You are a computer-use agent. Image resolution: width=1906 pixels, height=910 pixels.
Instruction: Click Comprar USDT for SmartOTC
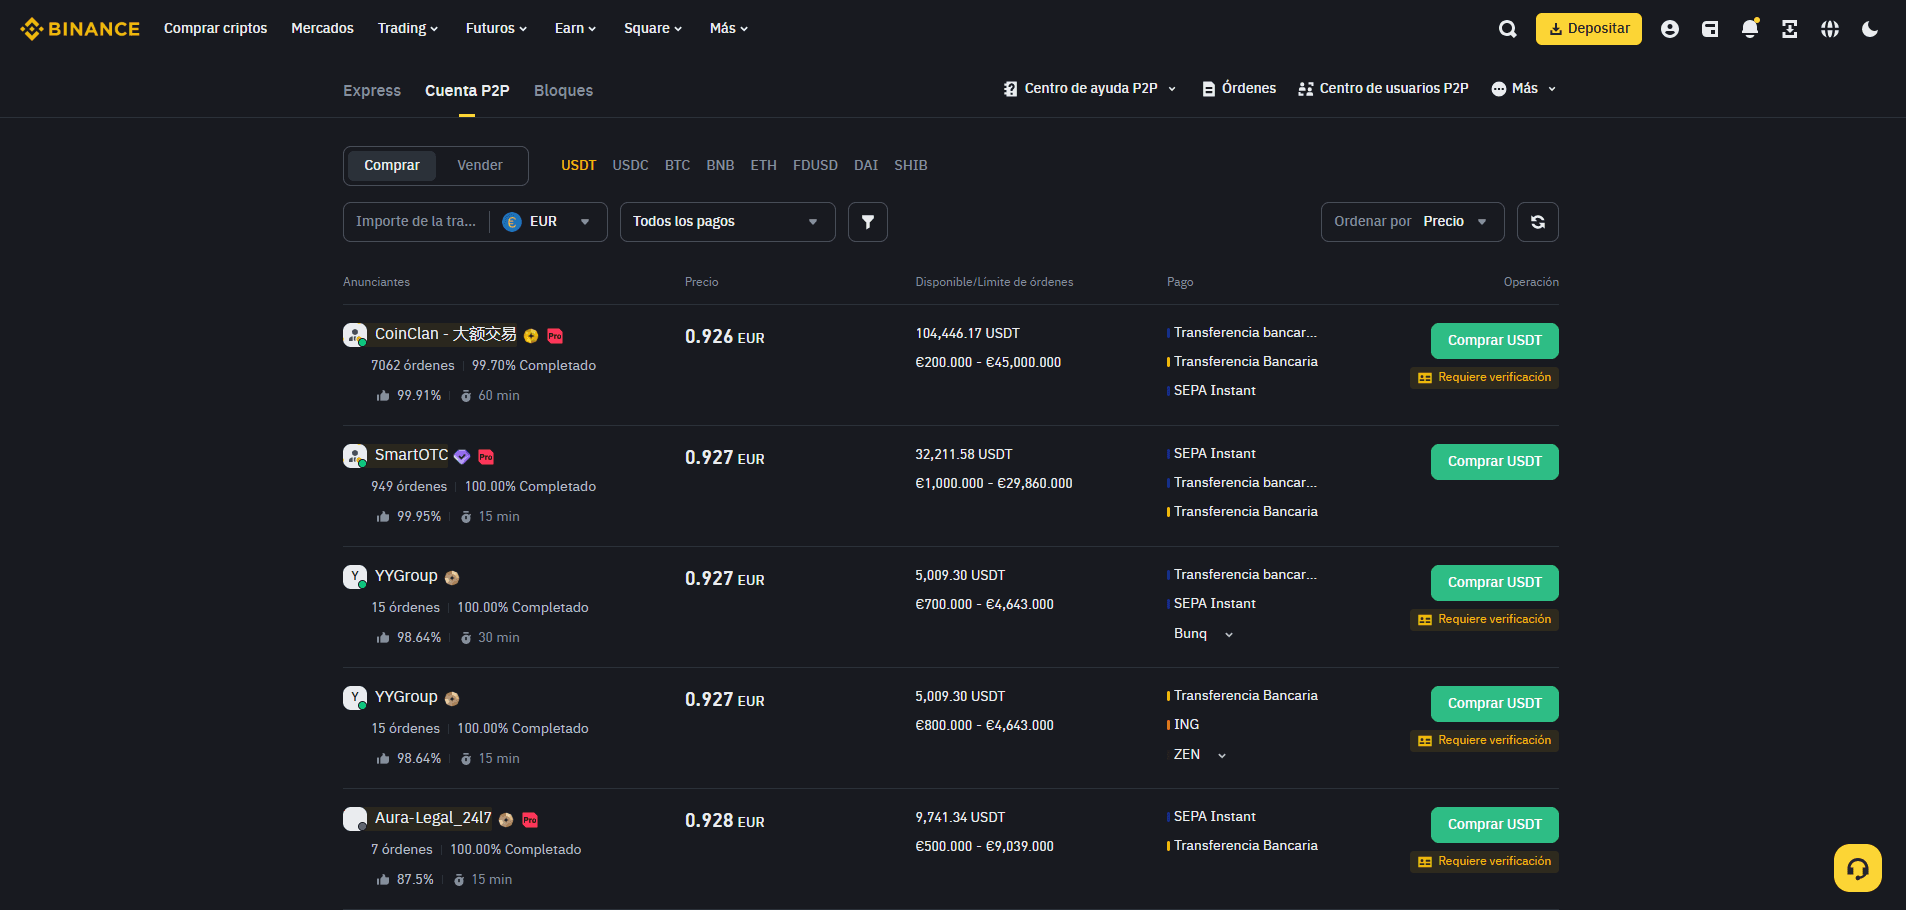[1494, 462]
